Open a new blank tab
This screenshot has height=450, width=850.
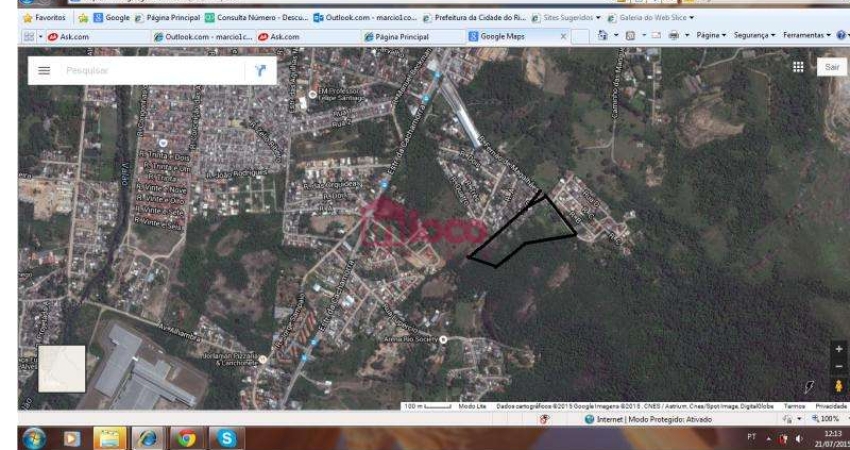[x=580, y=37]
